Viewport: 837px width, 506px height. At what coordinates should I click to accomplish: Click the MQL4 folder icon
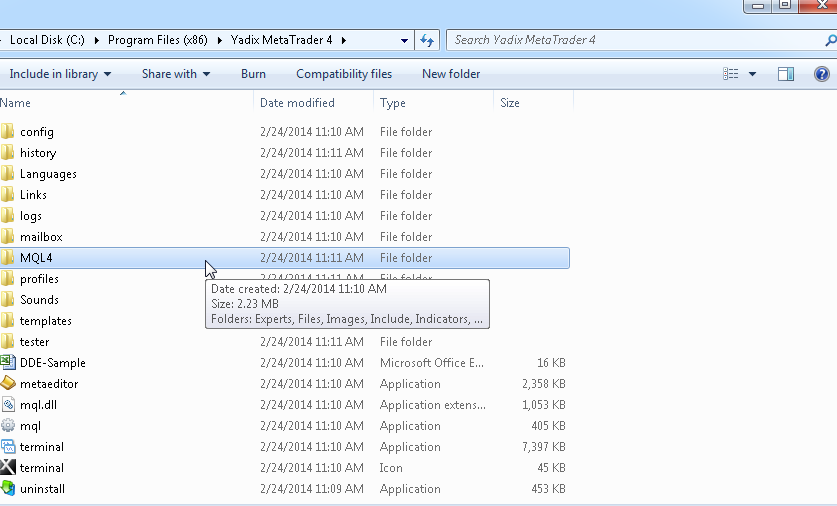click(7, 257)
